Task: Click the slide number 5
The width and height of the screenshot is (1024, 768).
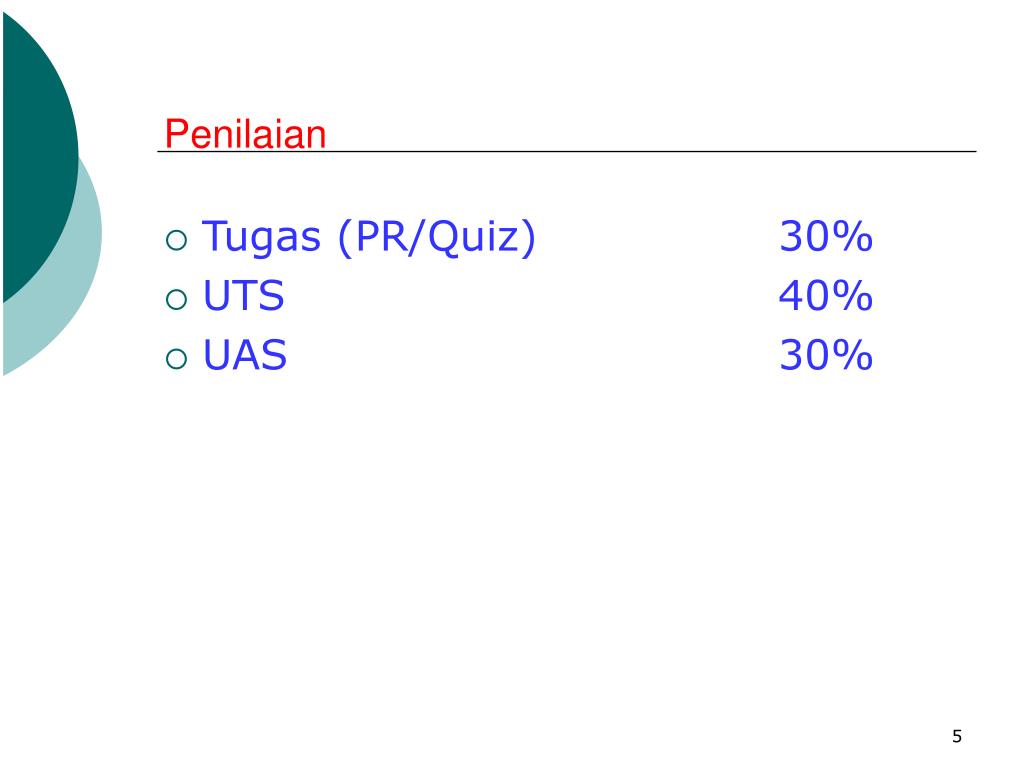Action: [x=957, y=737]
